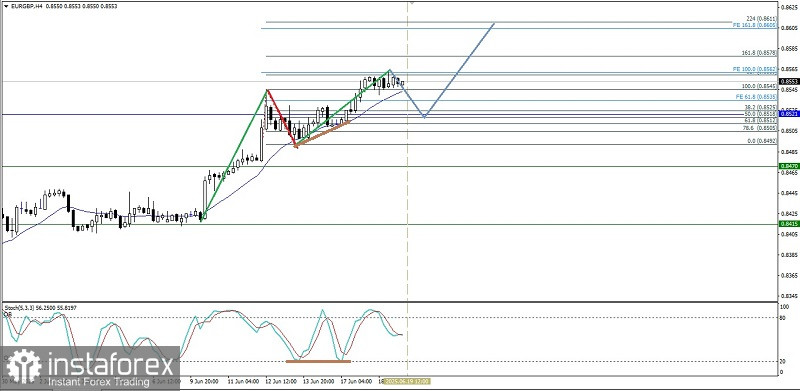Screen dimensions: 800x391
Task: Click the stochastic scale value 80
Action: click(784, 317)
